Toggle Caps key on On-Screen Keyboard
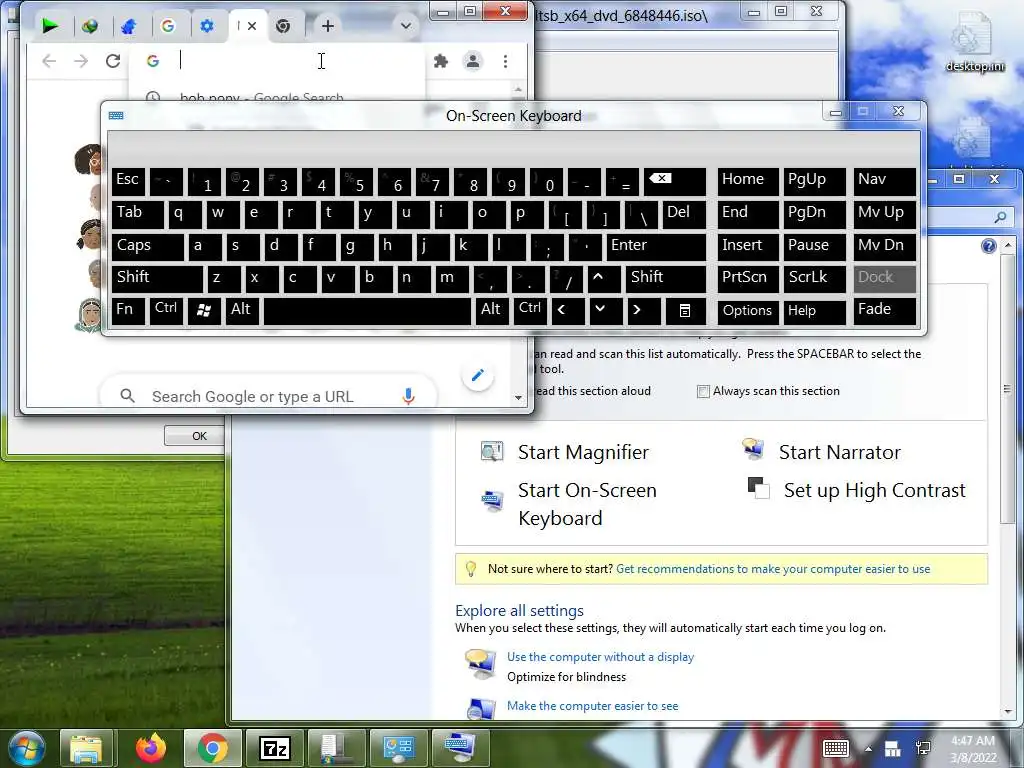The image size is (1024, 768). (148, 246)
